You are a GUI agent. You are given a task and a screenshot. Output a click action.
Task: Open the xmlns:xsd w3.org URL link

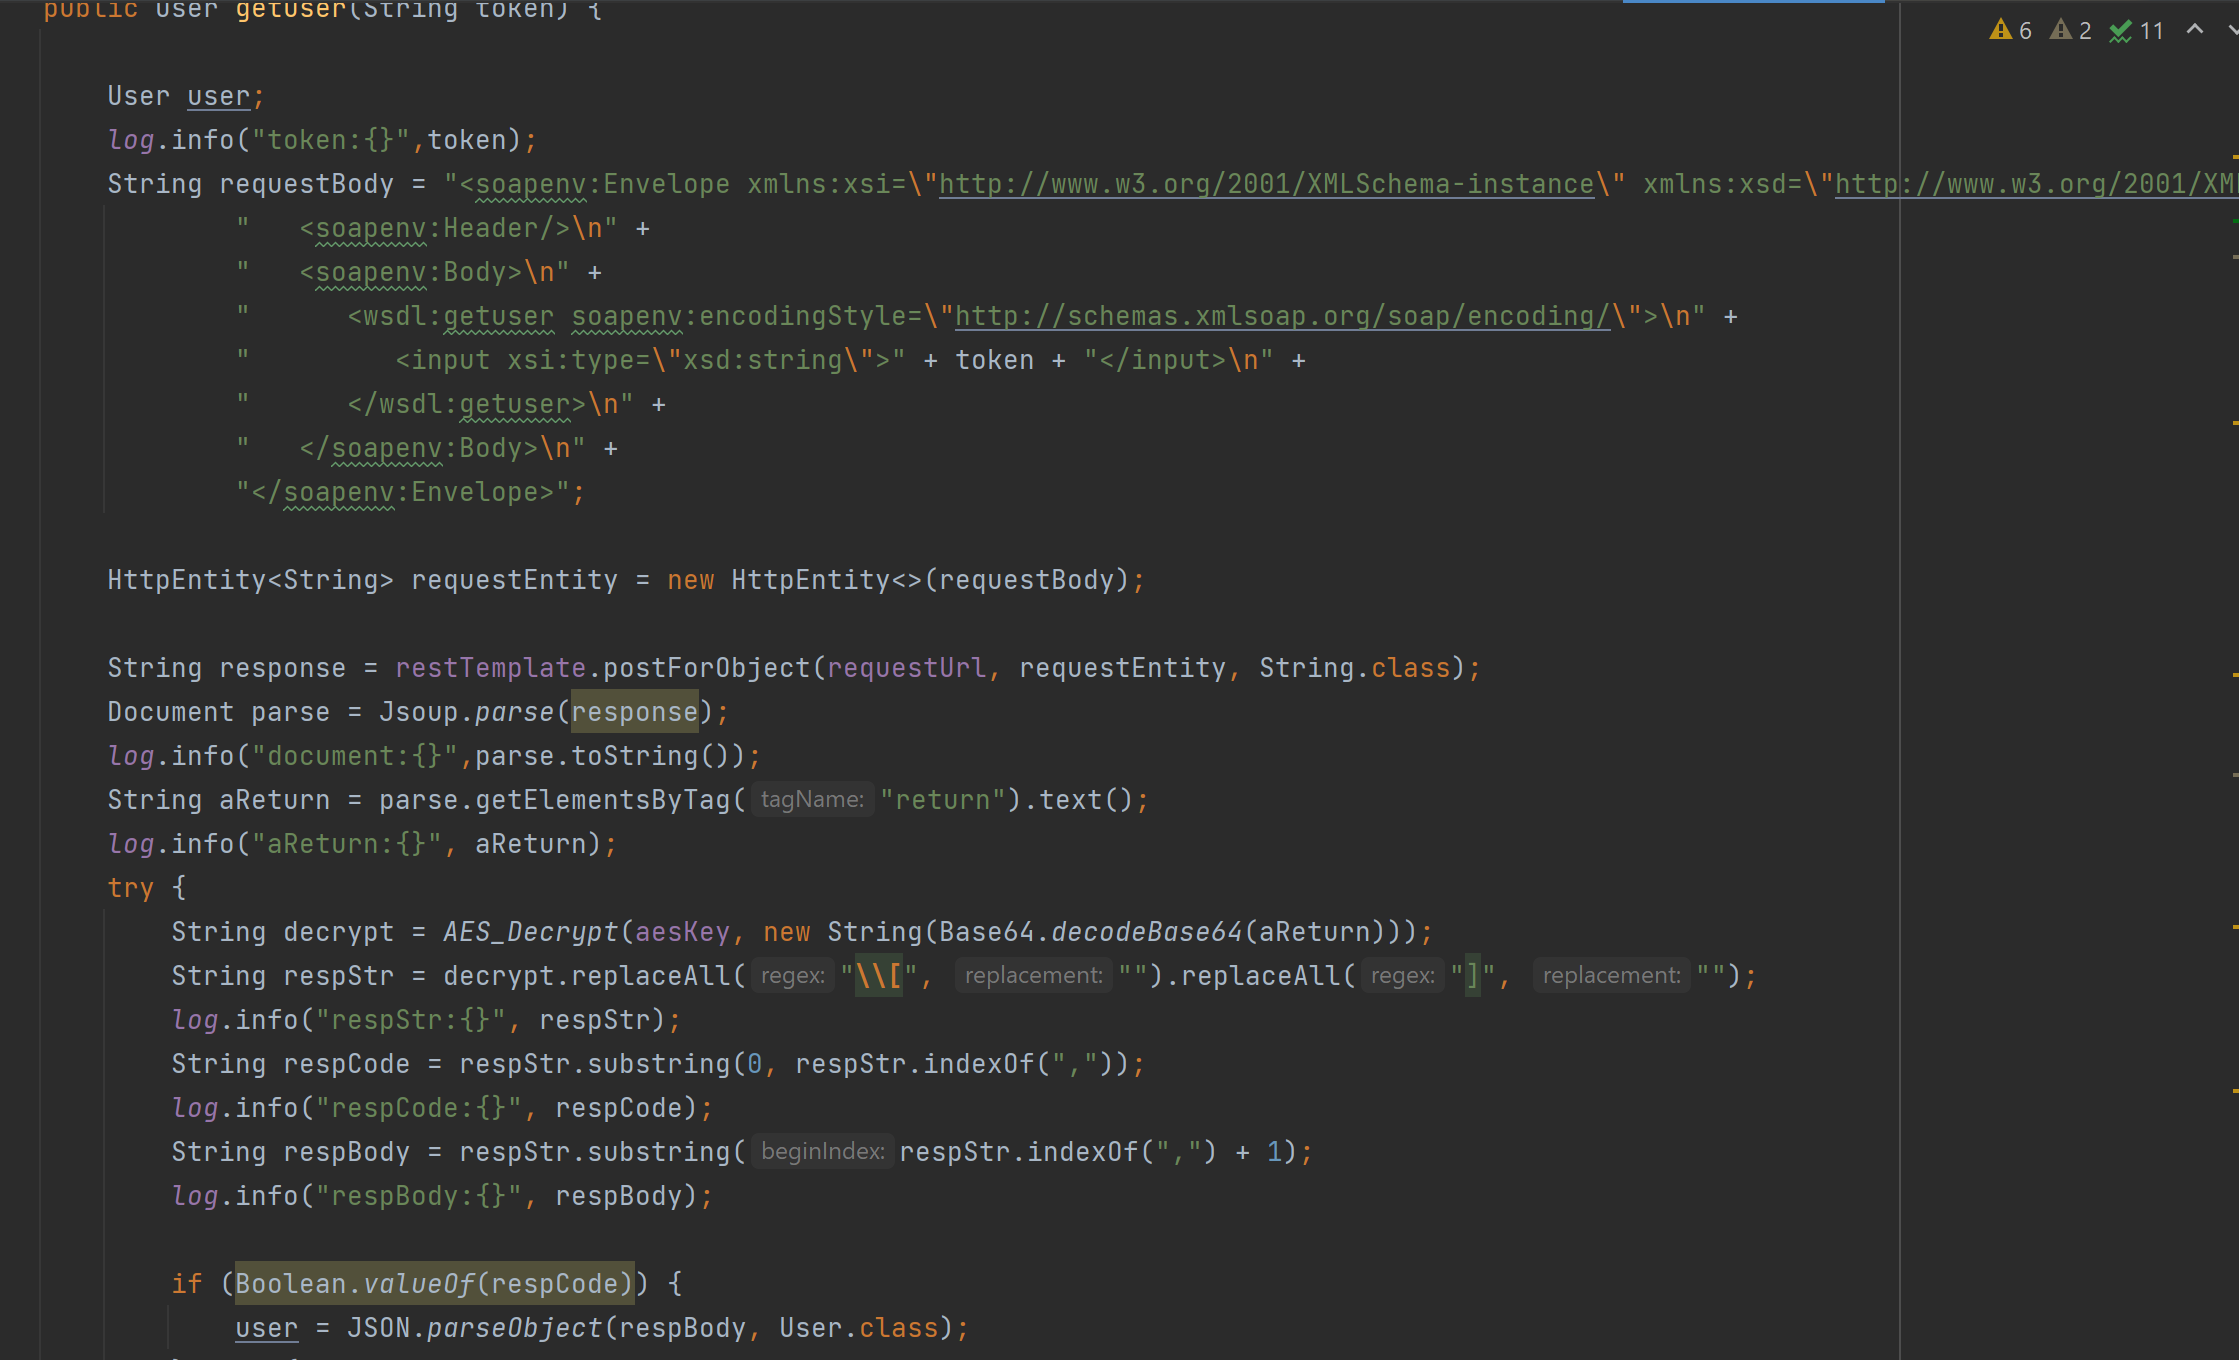point(2035,184)
